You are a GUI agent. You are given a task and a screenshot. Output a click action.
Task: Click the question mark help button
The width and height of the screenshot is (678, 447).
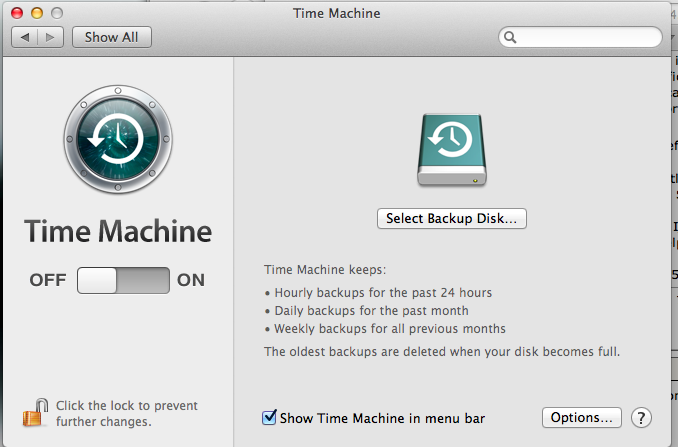point(641,418)
